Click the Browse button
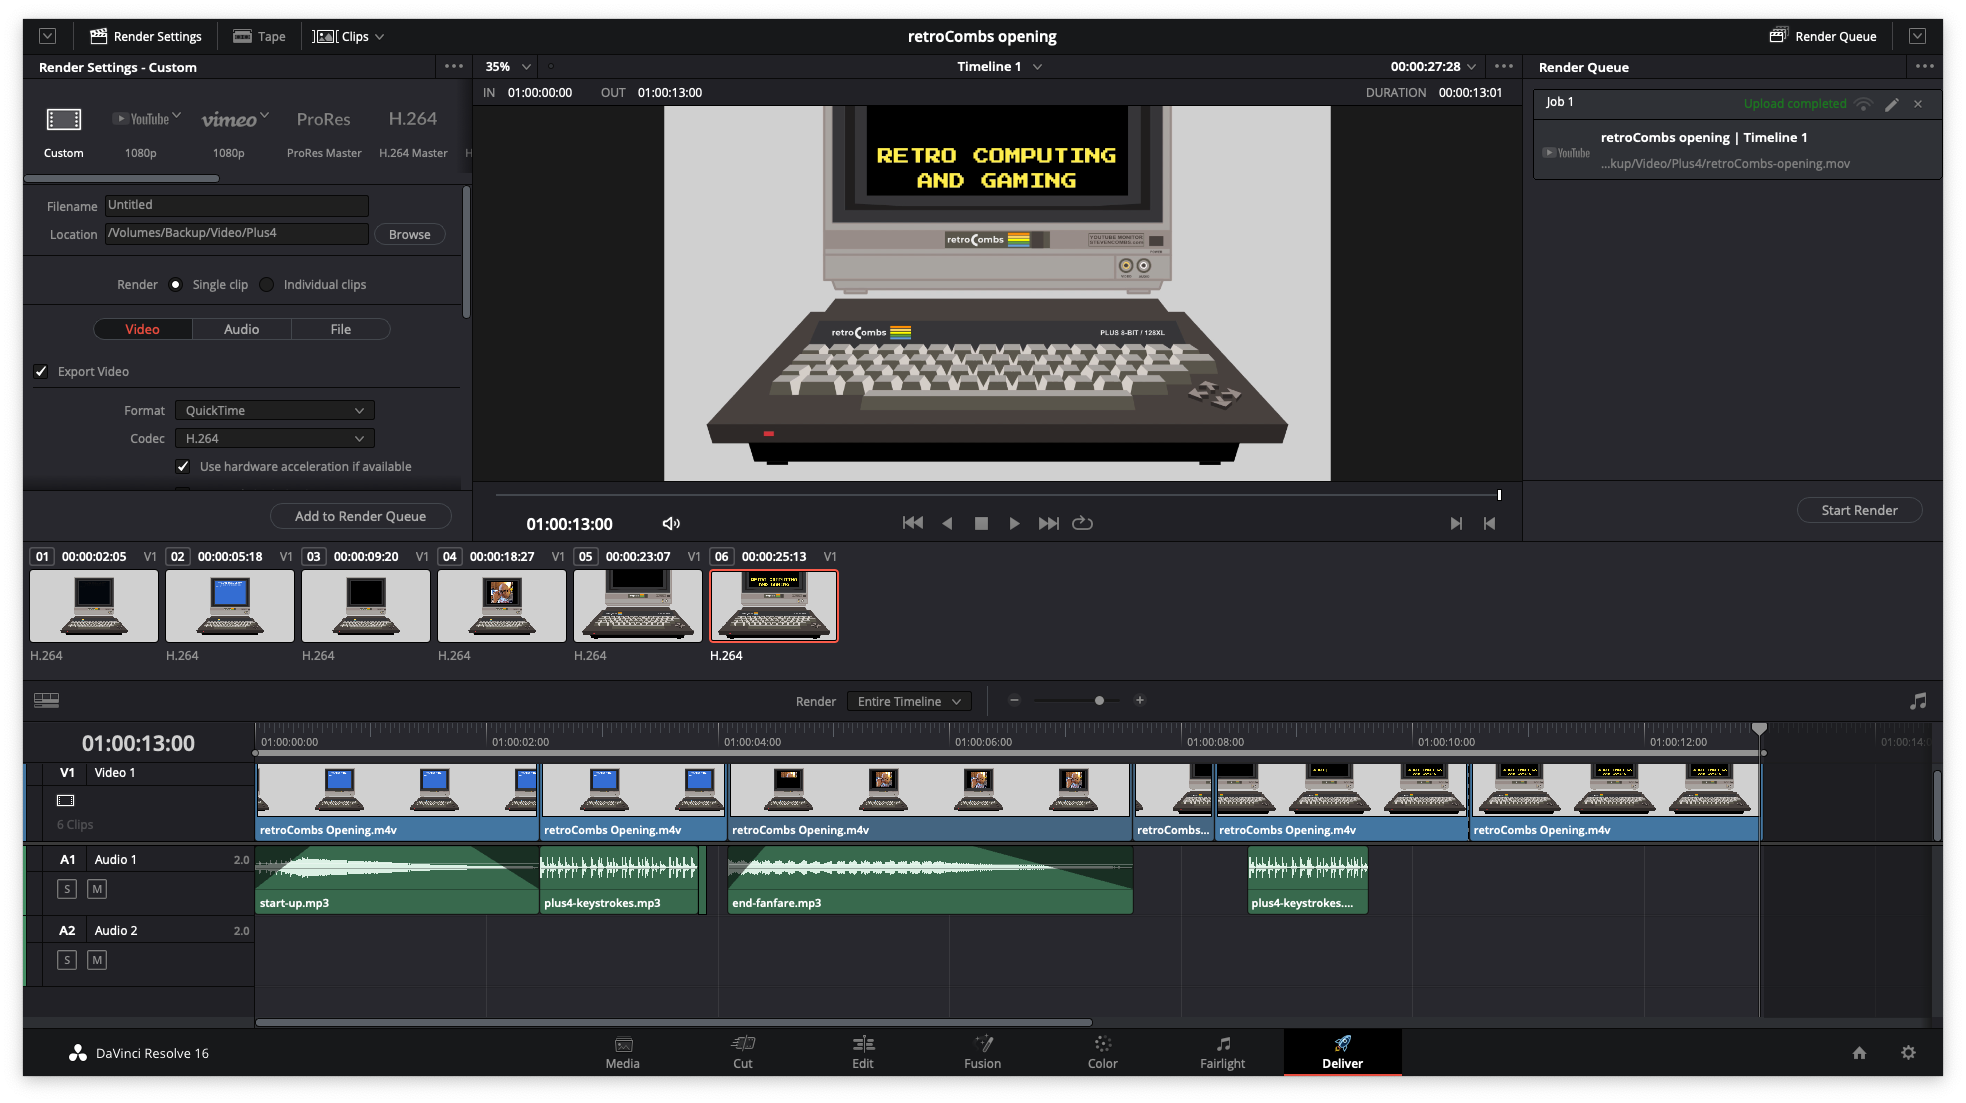The width and height of the screenshot is (1966, 1103). coord(409,234)
